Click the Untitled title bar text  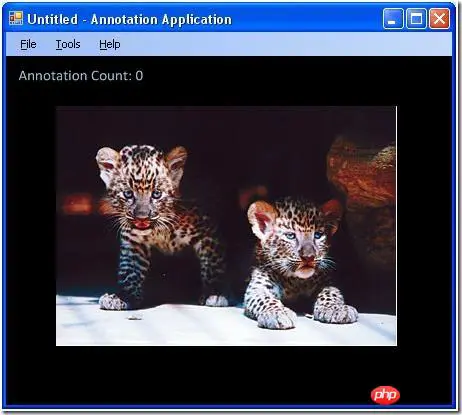click(x=52, y=19)
